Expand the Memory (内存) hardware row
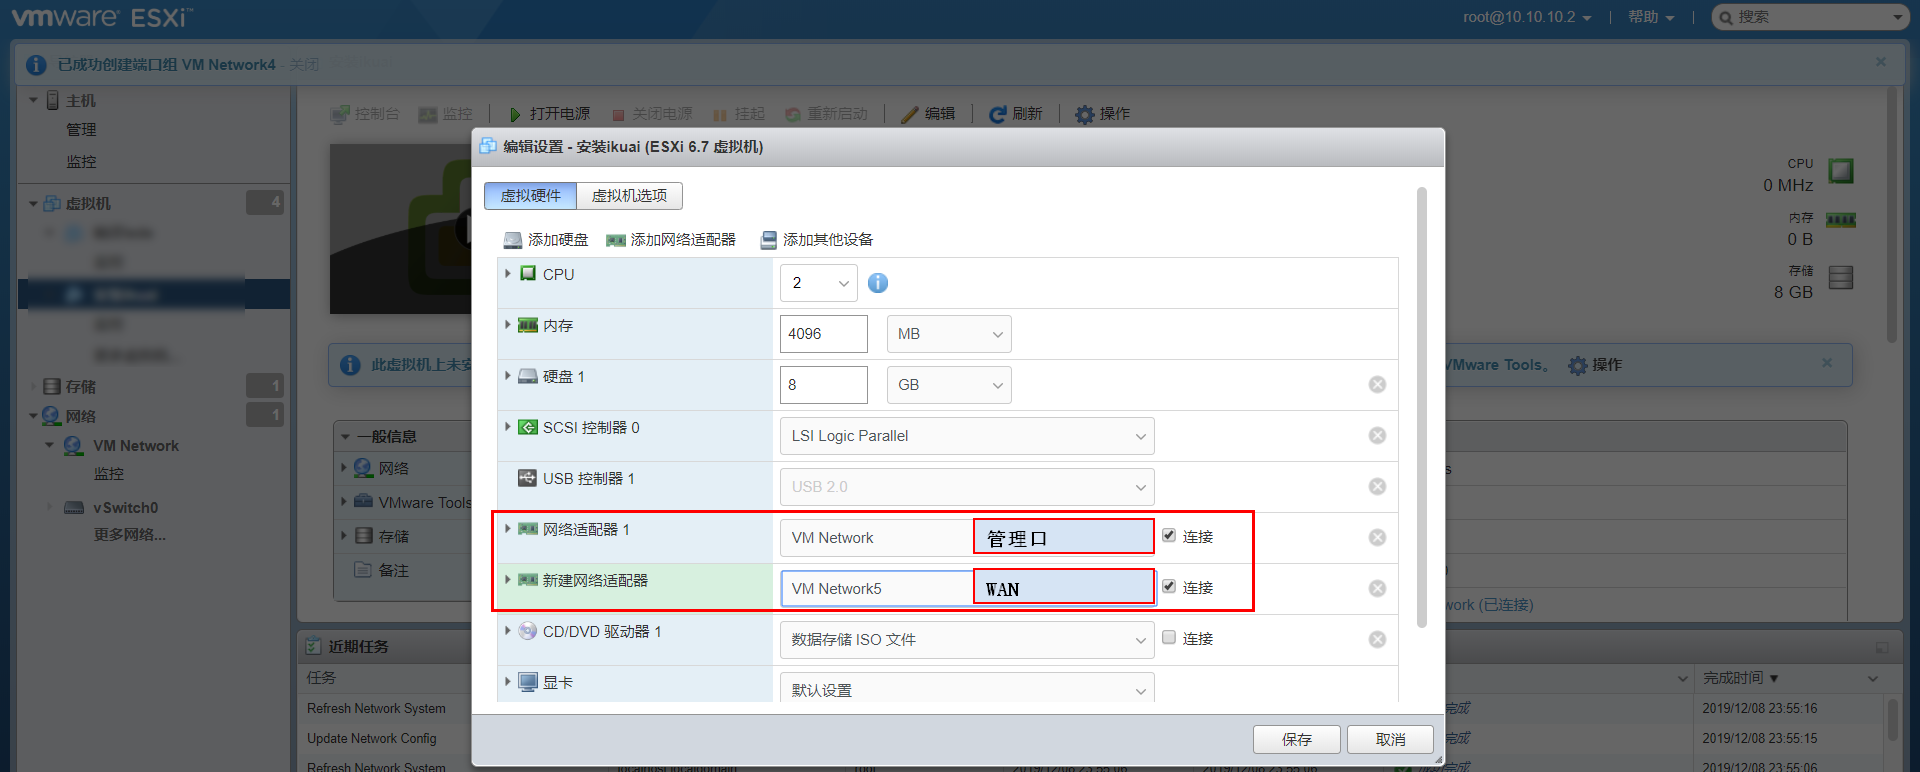Viewport: 1920px width, 772px height. pos(508,324)
